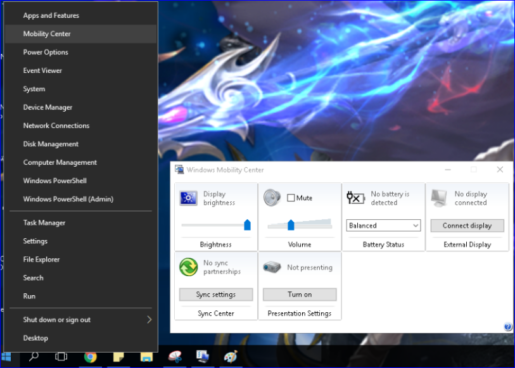Switch to Mobility Center taskbar icon
Image resolution: width=515 pixels, height=368 pixels.
pyautogui.click(x=203, y=357)
